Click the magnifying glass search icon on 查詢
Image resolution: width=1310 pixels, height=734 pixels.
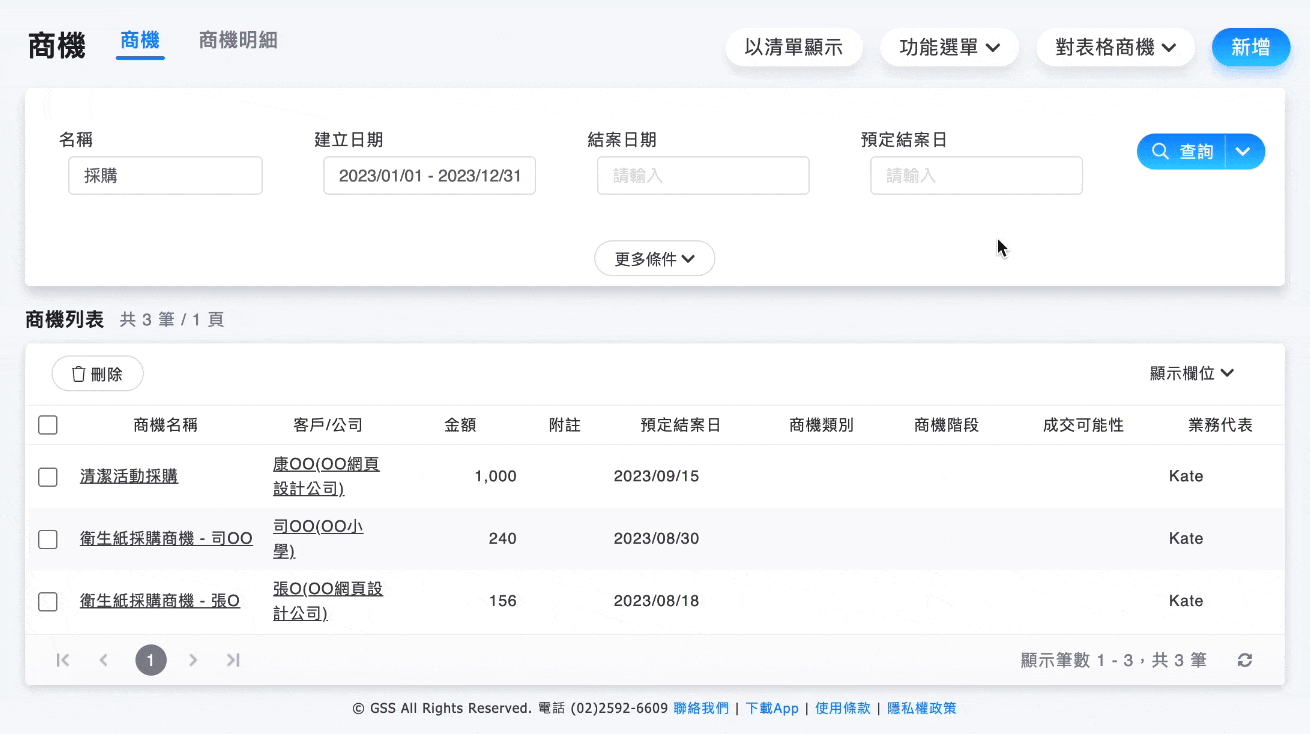point(1161,151)
